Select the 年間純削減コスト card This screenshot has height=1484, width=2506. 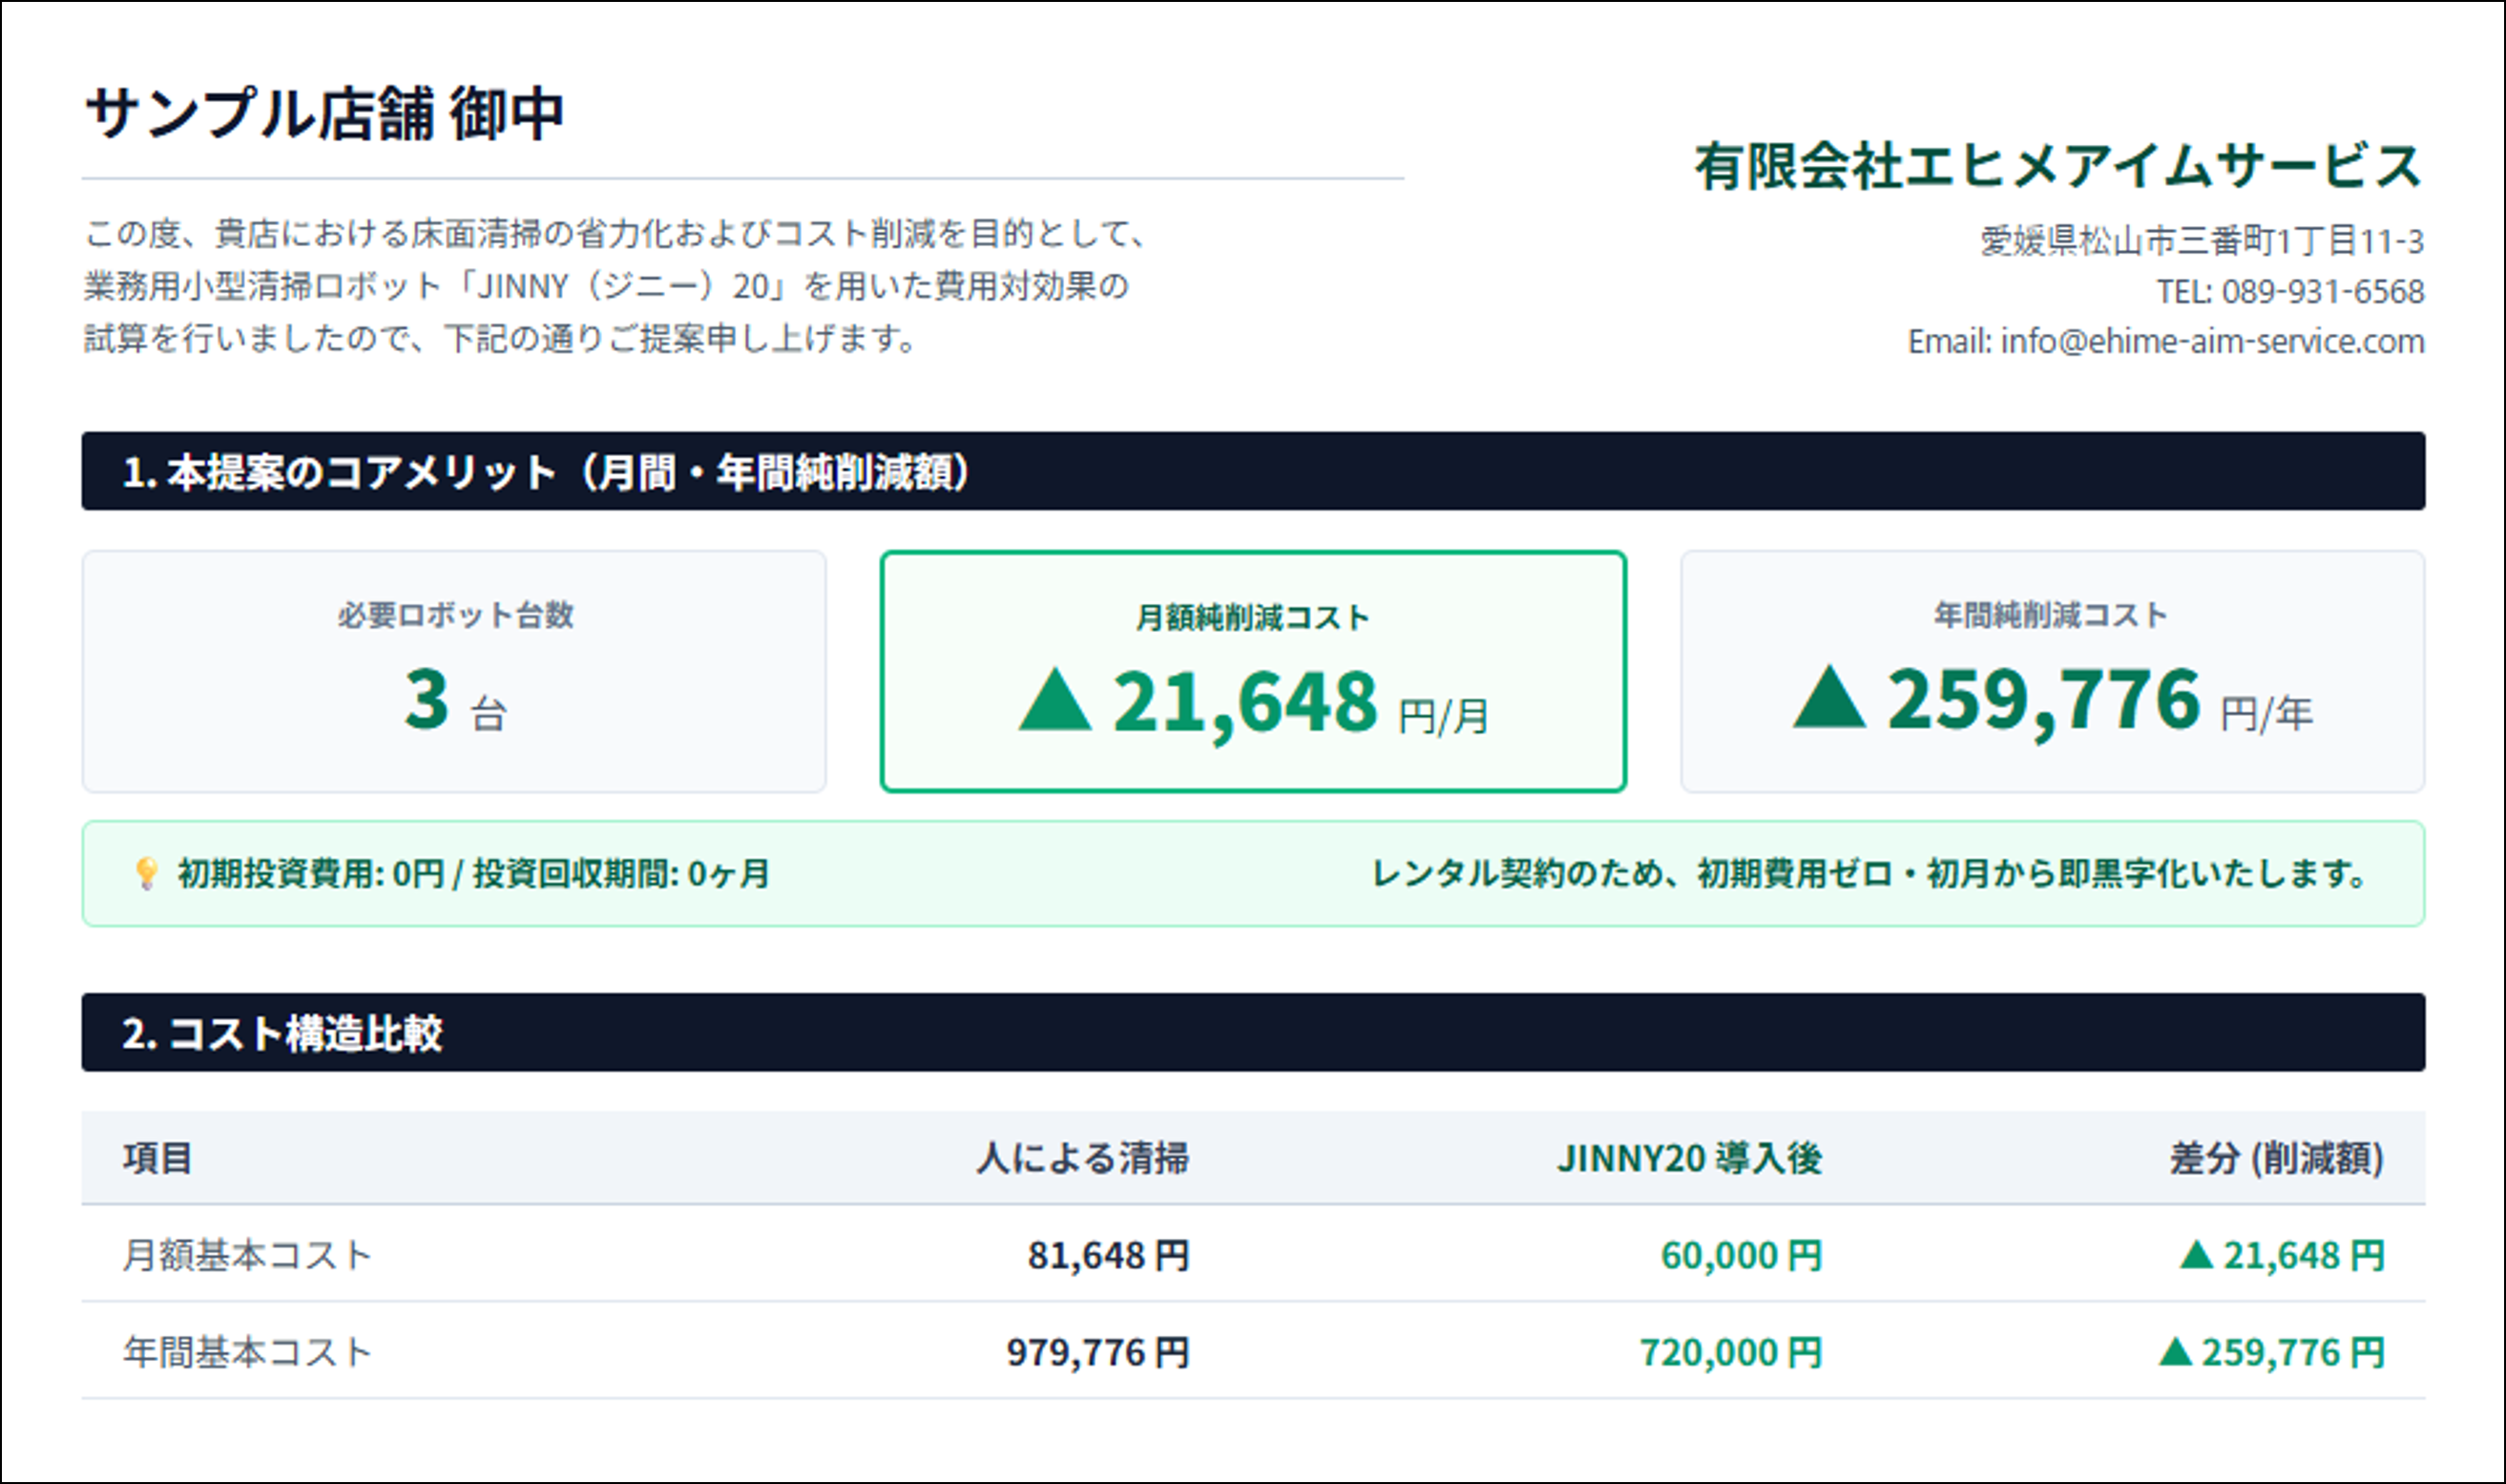tap(2053, 671)
